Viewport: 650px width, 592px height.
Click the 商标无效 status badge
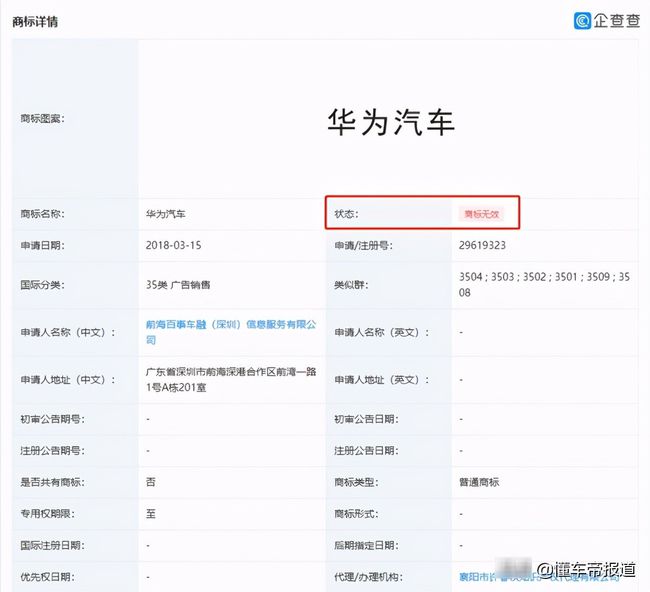(x=481, y=214)
